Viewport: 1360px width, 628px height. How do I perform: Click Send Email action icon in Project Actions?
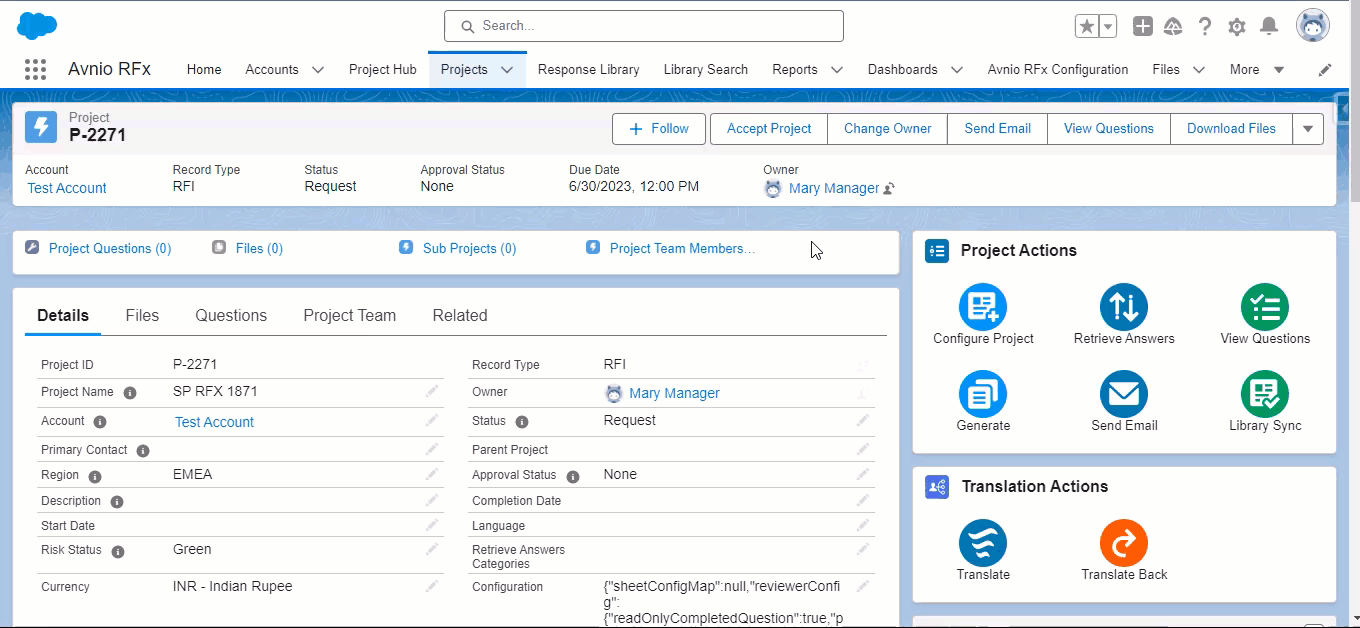(1124, 394)
